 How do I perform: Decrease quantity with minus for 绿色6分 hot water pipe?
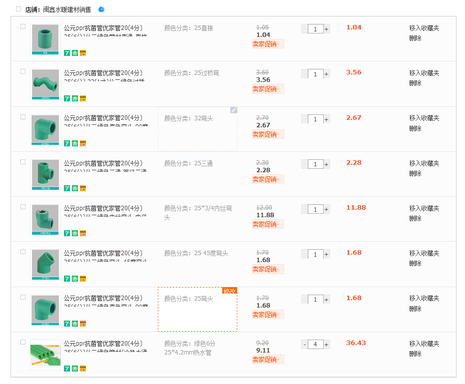(x=304, y=345)
